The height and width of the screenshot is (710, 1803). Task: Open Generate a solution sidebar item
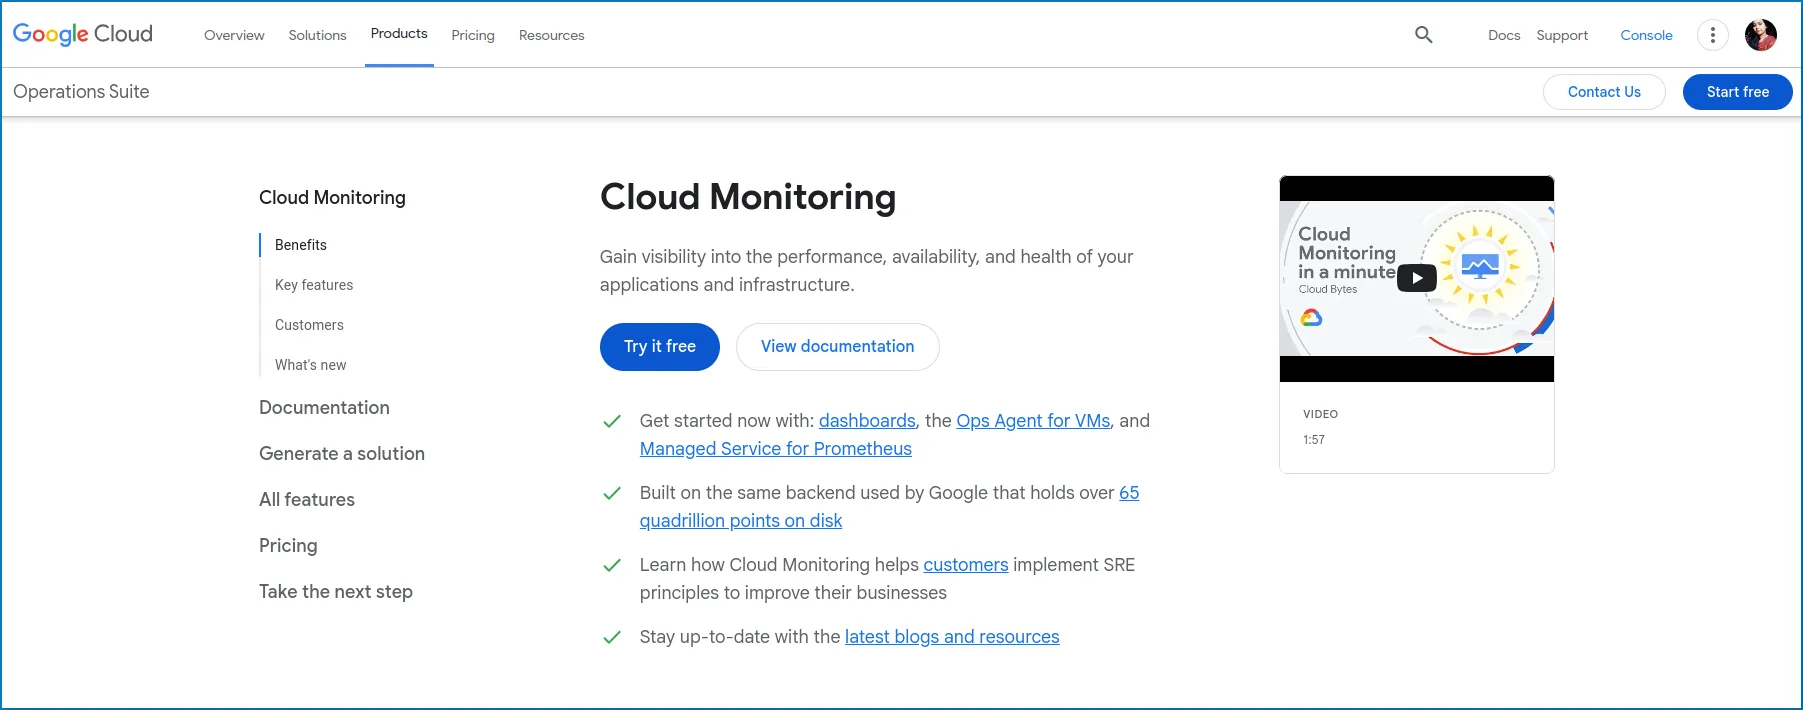342,454
